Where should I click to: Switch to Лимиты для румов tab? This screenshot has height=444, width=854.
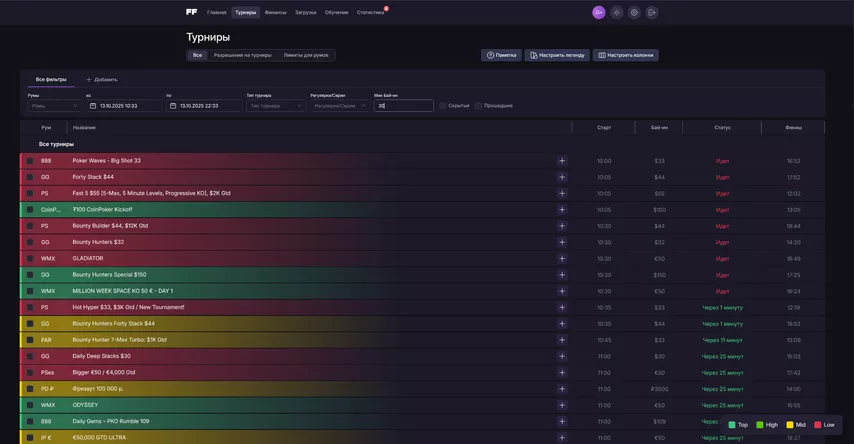306,55
